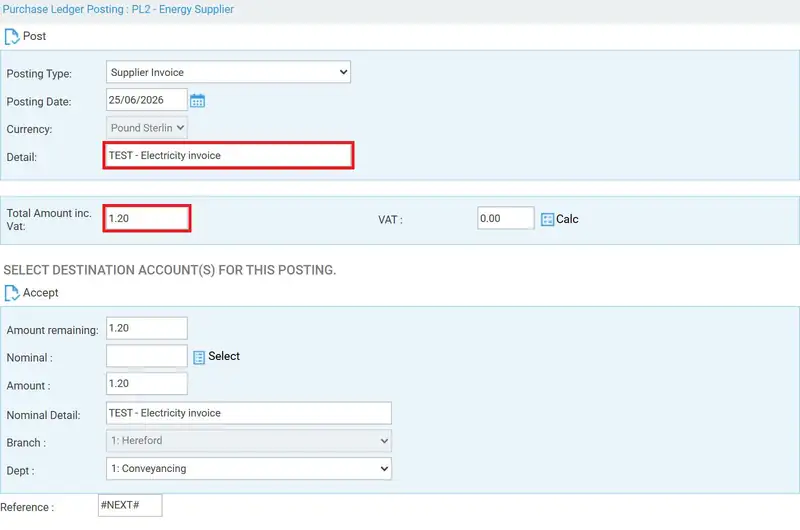The height and width of the screenshot is (530, 800).
Task: Click the Posting Type label
Action: [39, 73]
